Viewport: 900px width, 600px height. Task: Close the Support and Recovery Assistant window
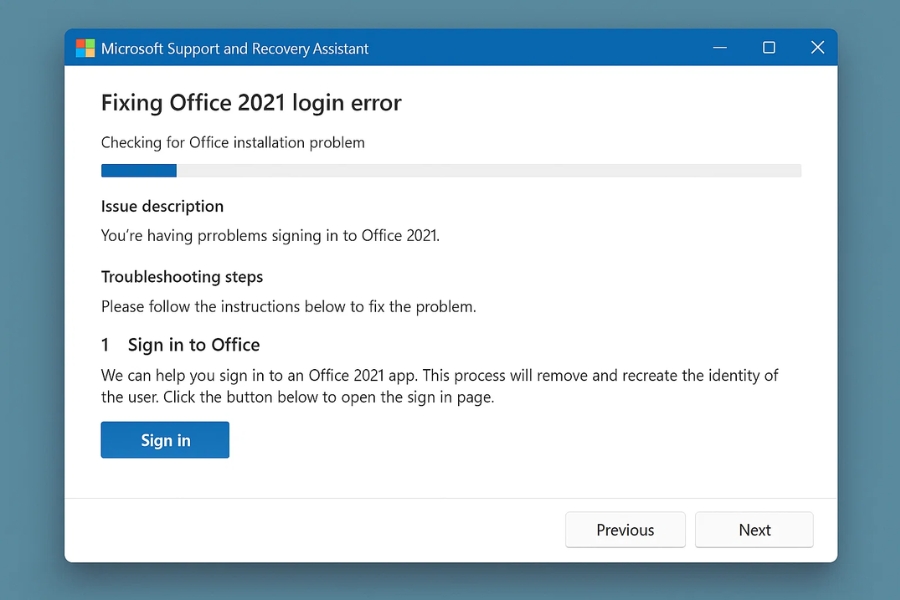coord(817,48)
